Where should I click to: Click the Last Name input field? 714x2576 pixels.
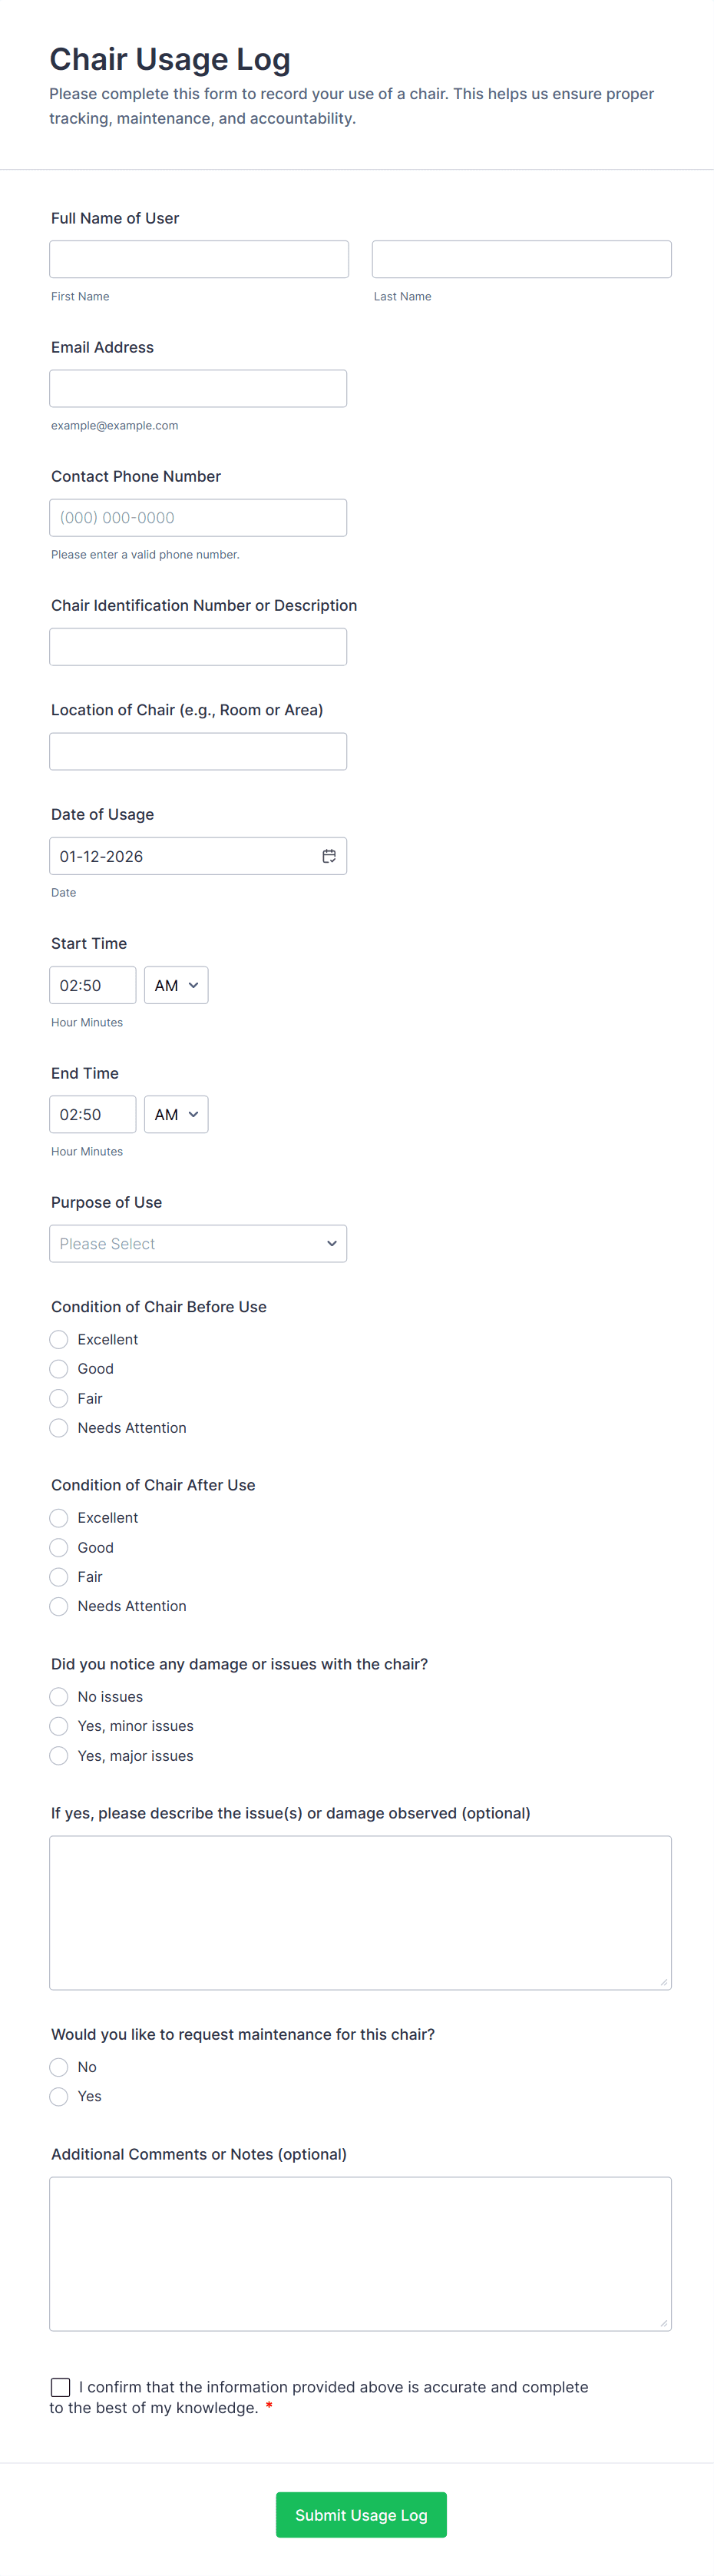[521, 259]
